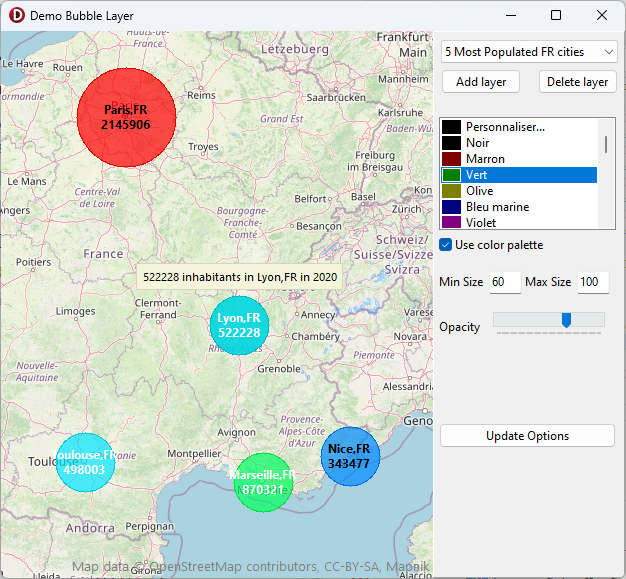
Task: Click the Nice,FR blue bubble
Action: tap(350, 456)
